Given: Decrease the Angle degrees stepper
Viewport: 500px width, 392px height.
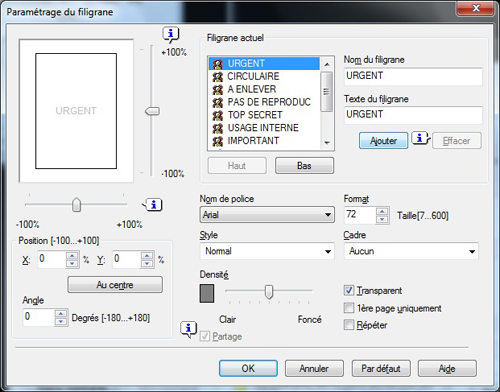Looking at the screenshot, I should [61, 322].
